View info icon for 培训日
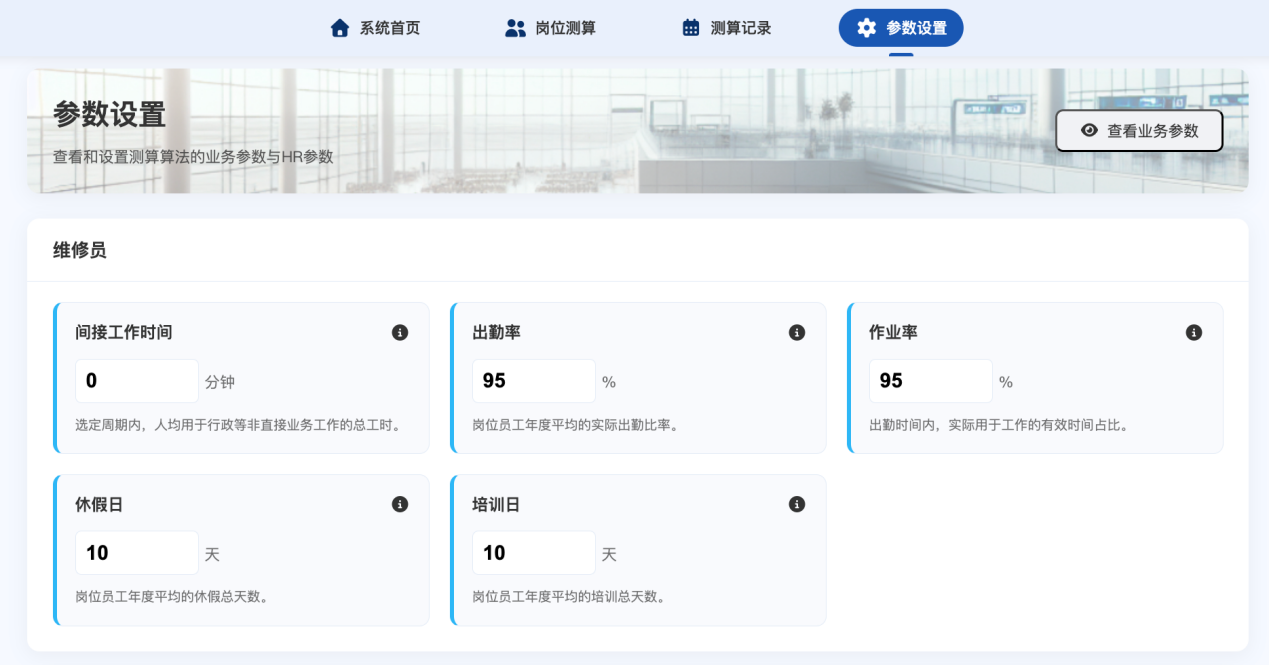 (x=797, y=505)
